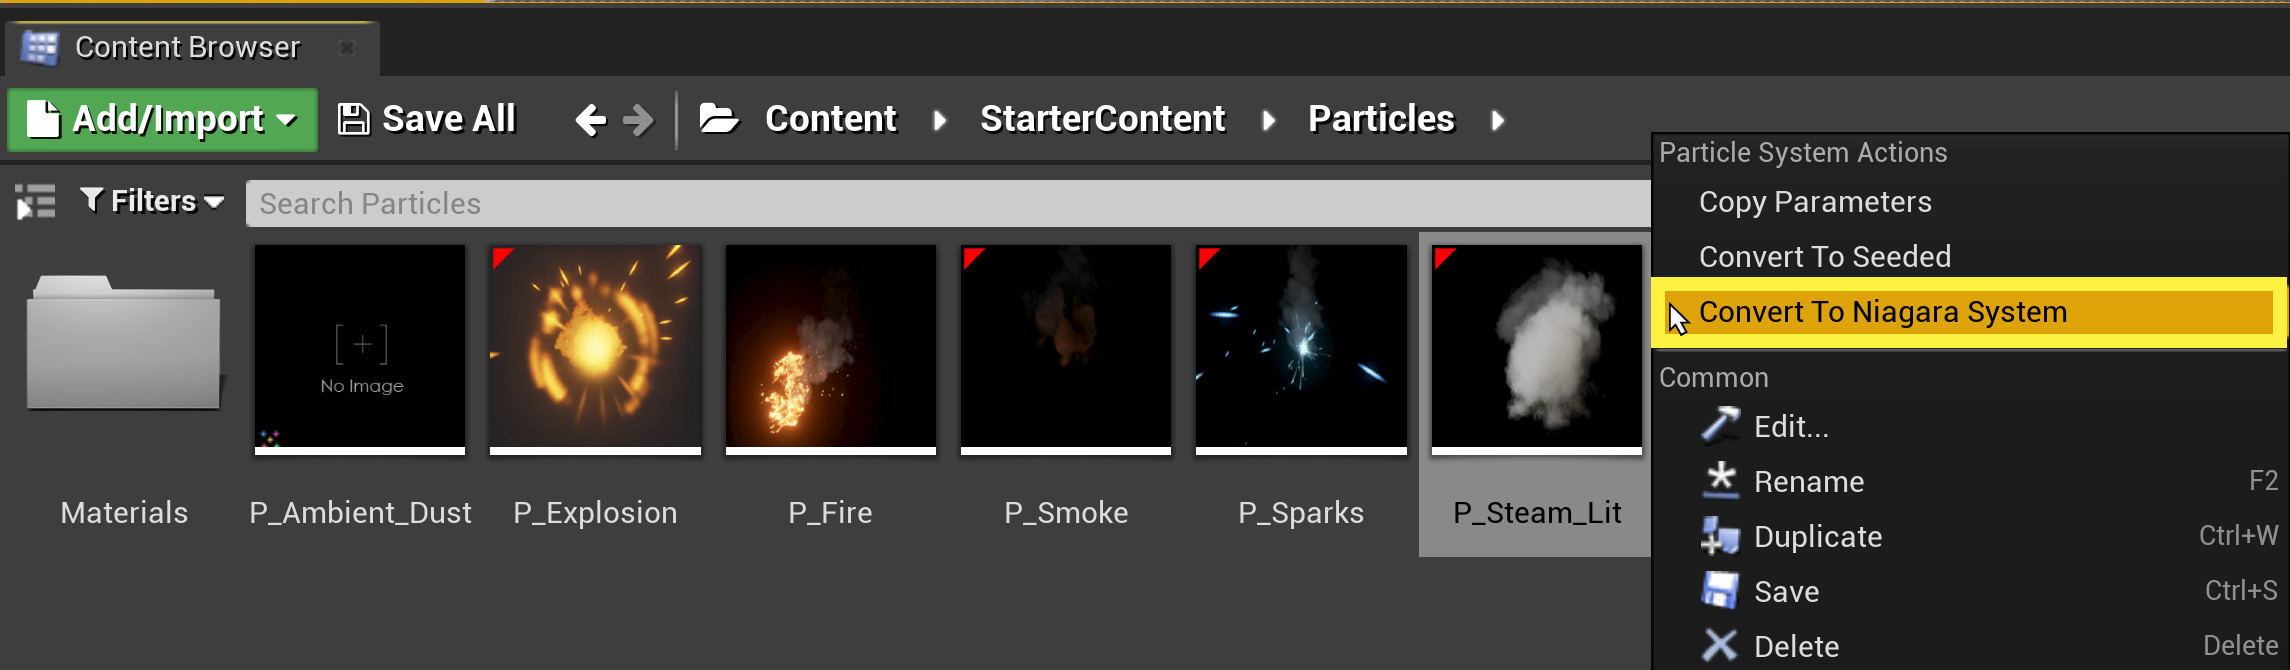Click the Save floppy disk icon for P_Steam_Lit
Screen dimensions: 2290x670
tap(1720, 590)
